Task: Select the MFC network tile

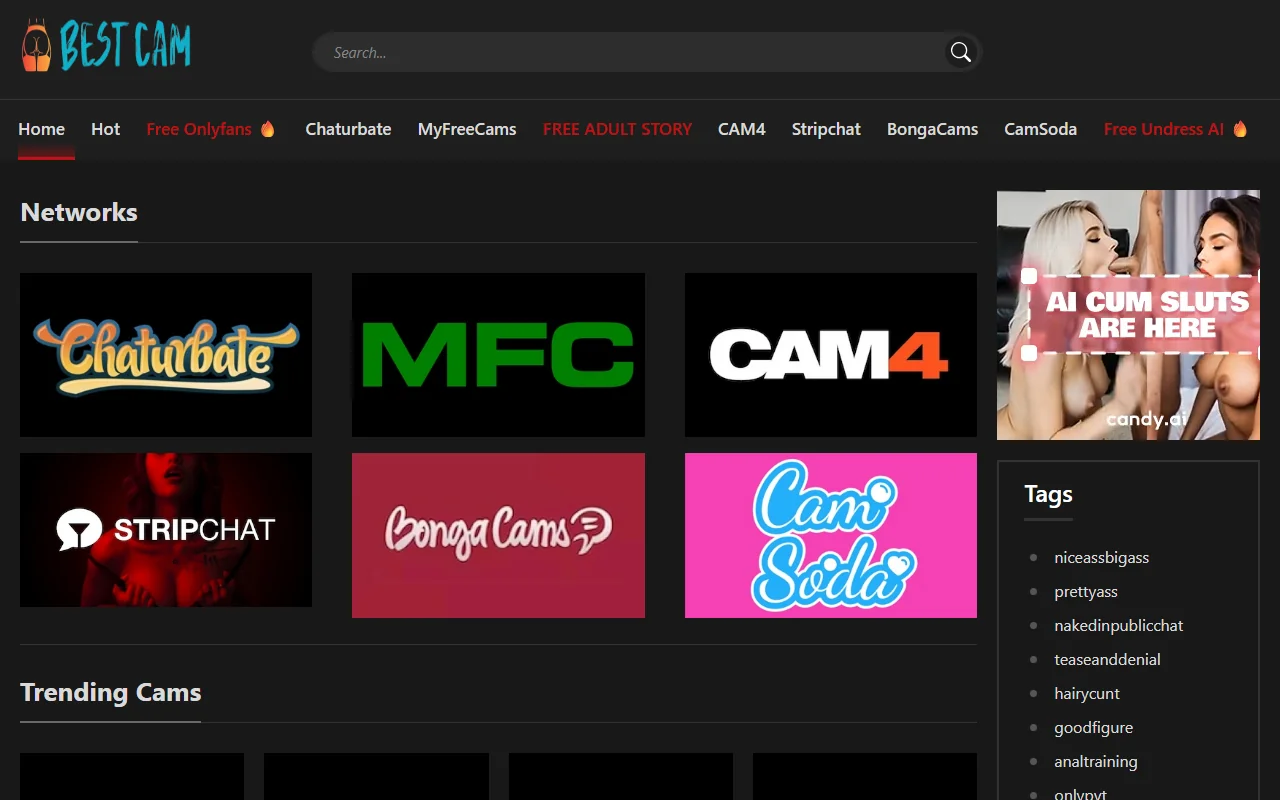Action: 498,354
